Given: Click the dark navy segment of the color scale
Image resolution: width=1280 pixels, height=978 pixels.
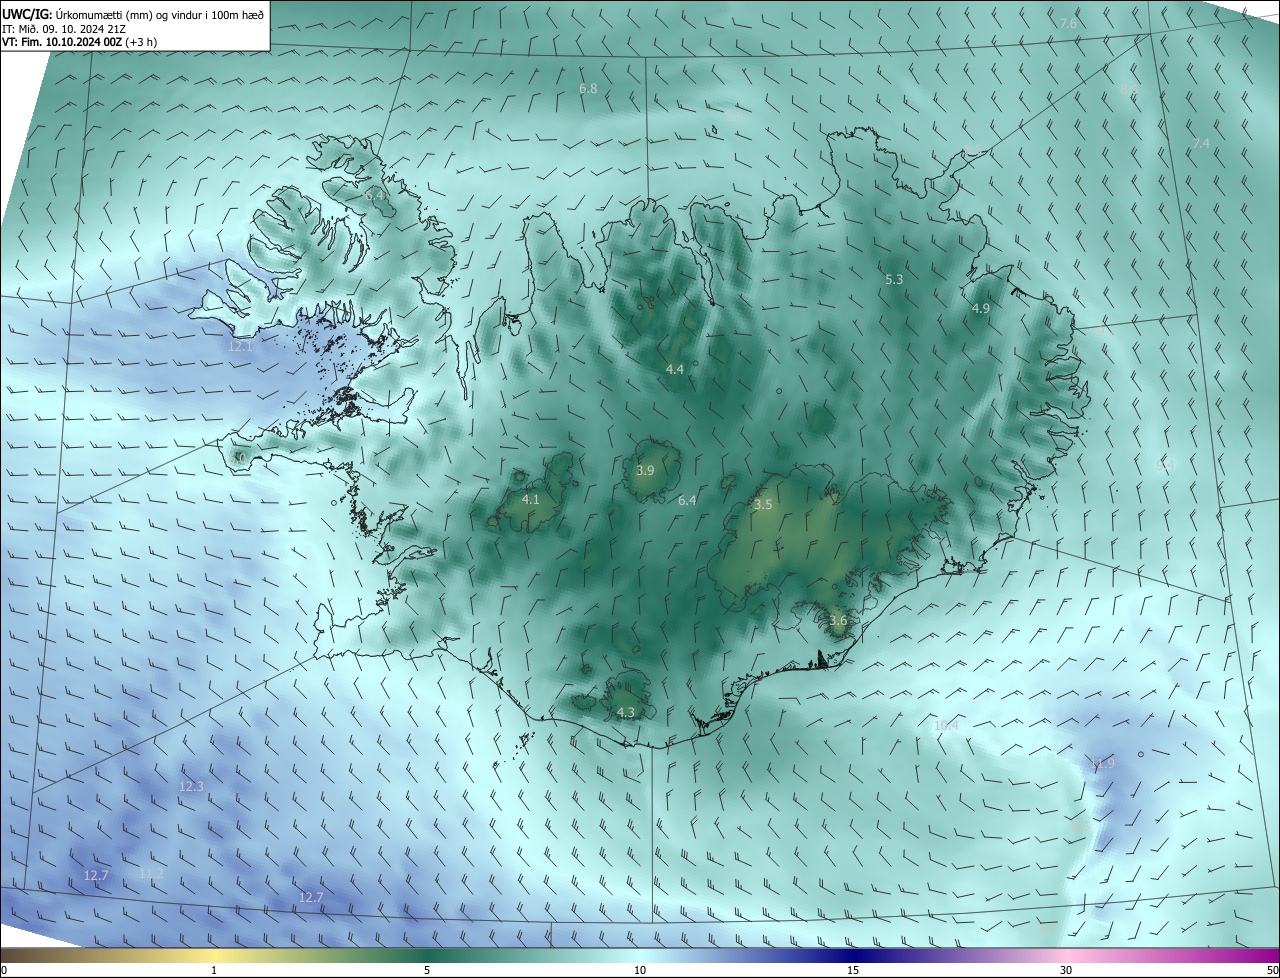Looking at the screenshot, I should click(x=853, y=956).
